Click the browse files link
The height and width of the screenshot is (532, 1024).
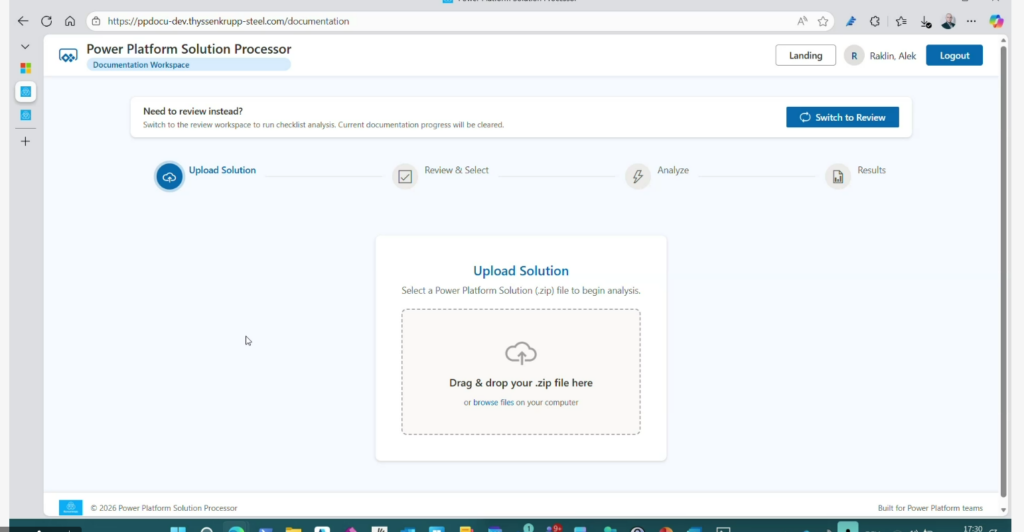[x=493, y=403]
